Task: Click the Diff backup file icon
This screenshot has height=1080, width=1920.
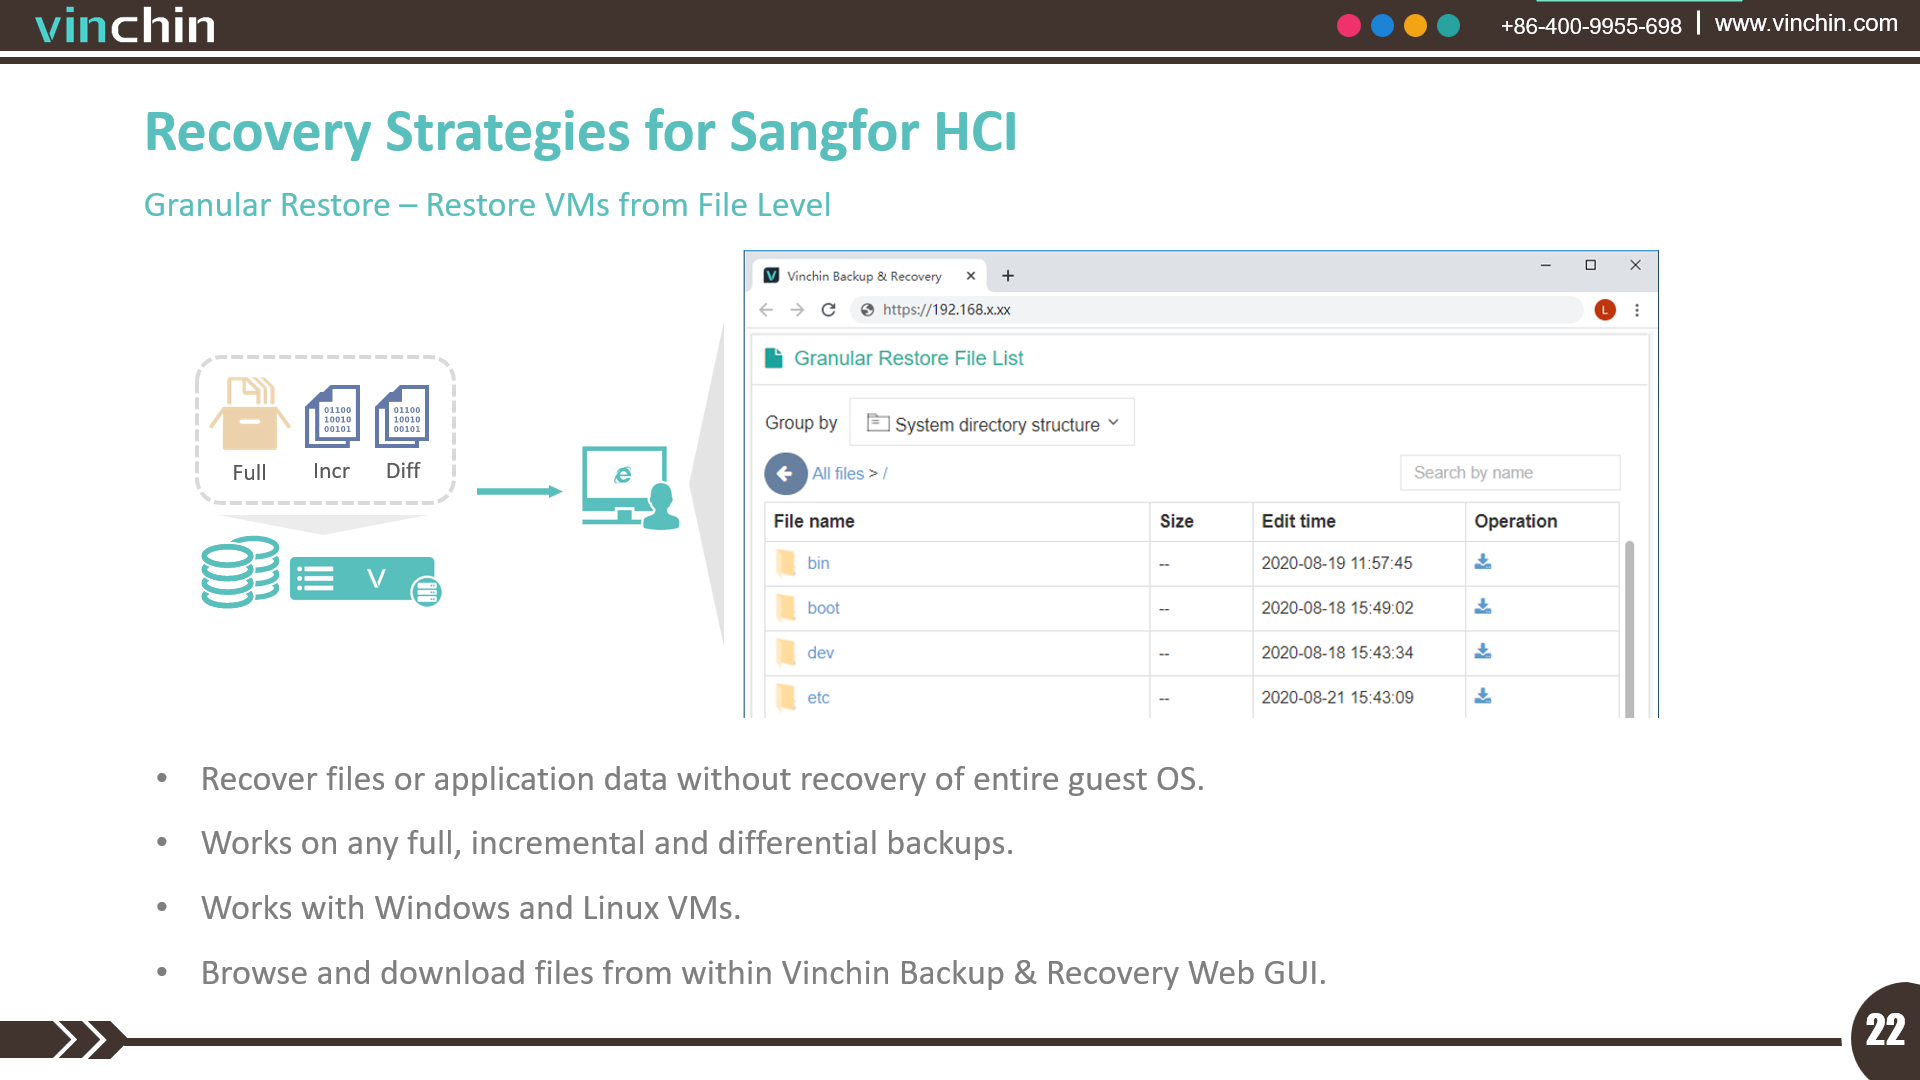Action: coord(402,417)
